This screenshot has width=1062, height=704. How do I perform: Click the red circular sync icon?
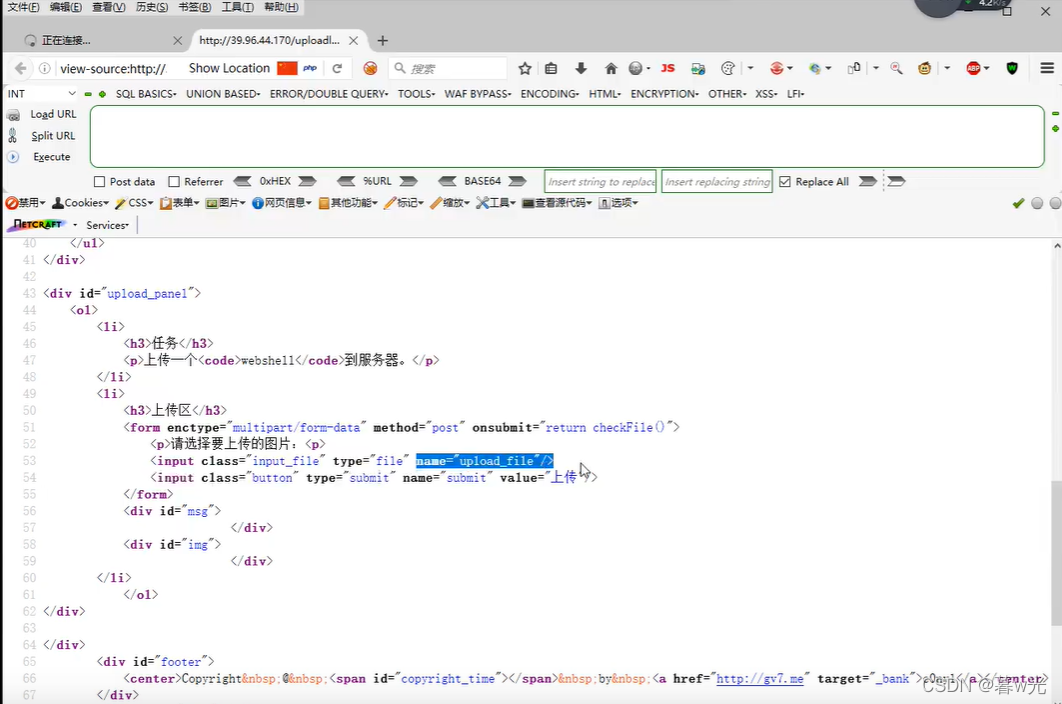[x=777, y=68]
